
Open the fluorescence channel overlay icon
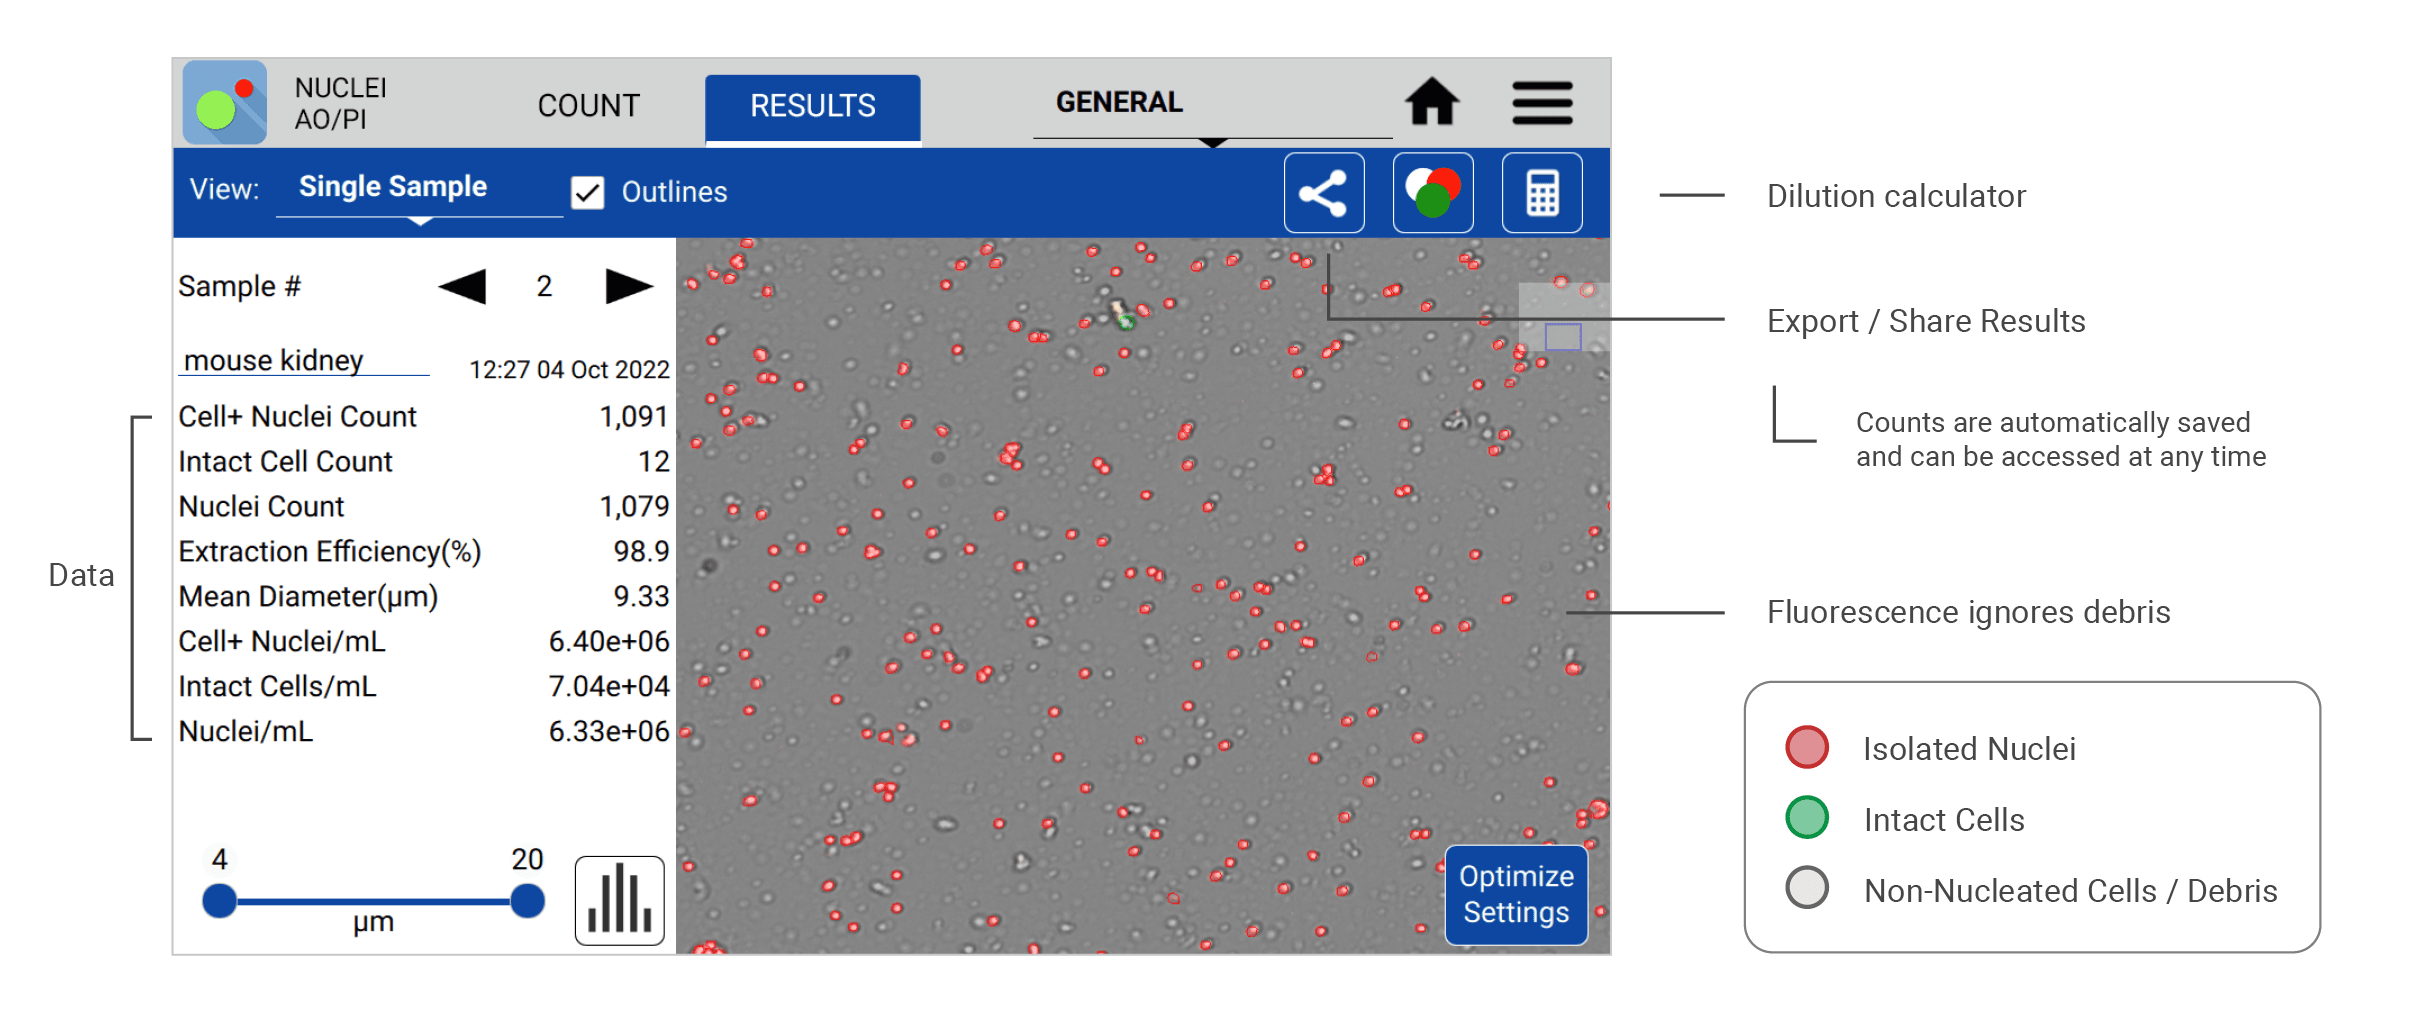pos(1433,192)
